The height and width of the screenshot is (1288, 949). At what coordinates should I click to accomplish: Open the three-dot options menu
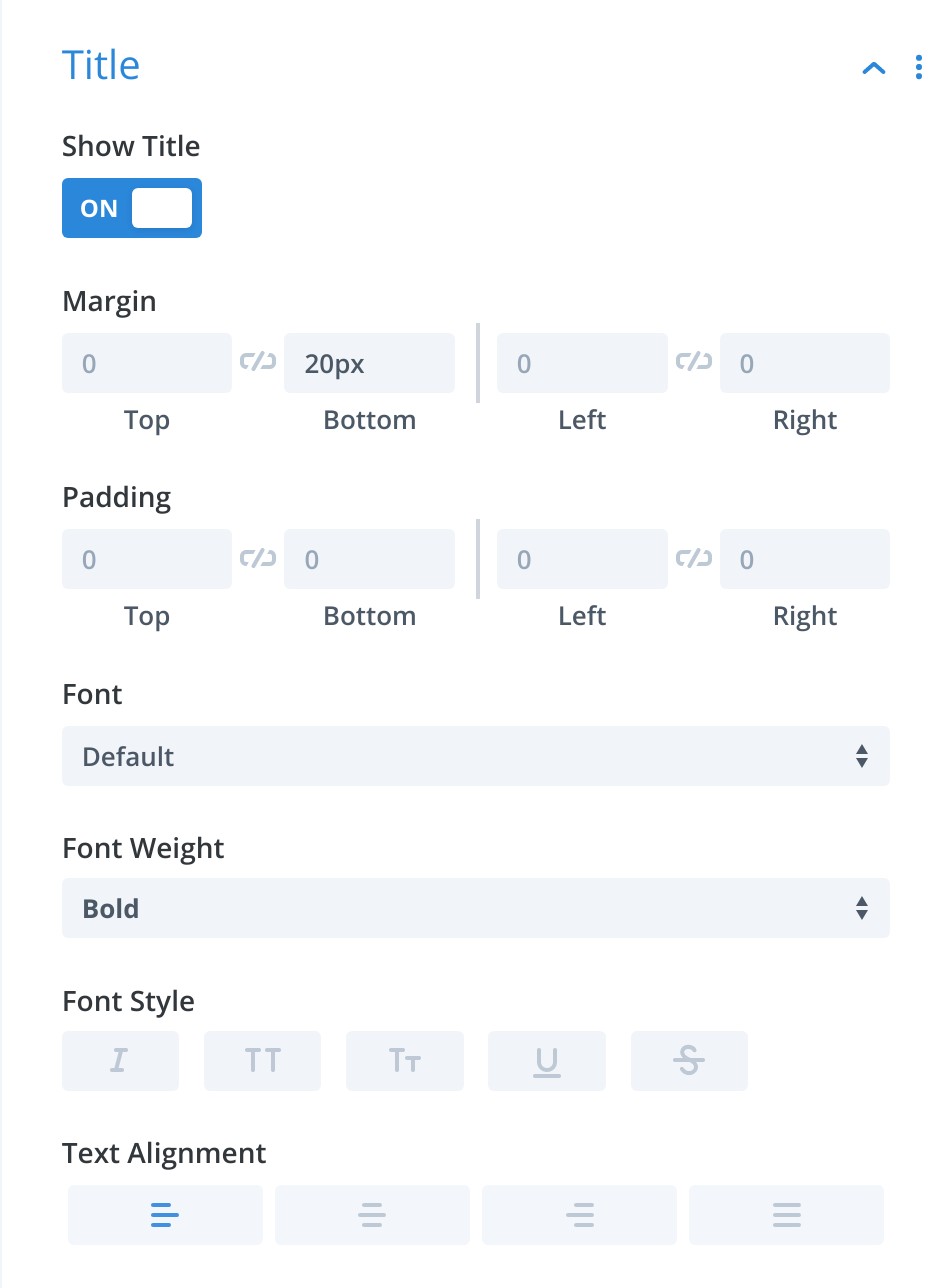[919, 68]
